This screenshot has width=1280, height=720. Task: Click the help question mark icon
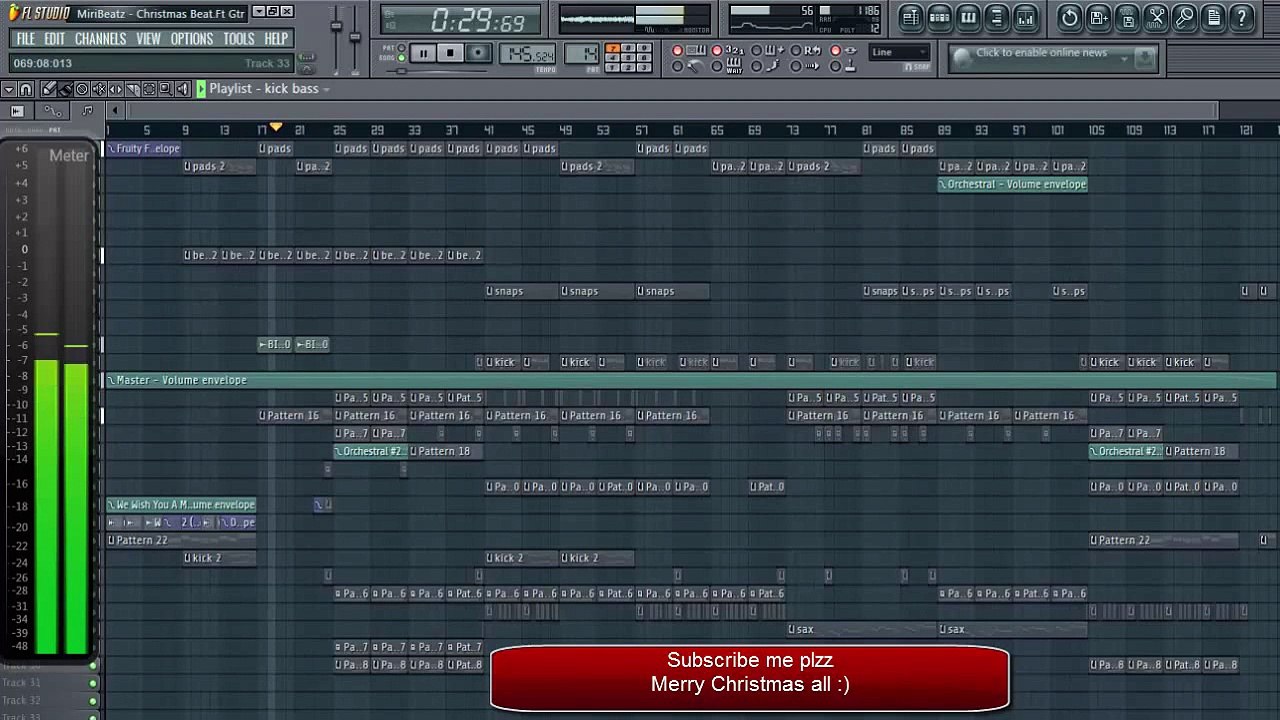1242,17
